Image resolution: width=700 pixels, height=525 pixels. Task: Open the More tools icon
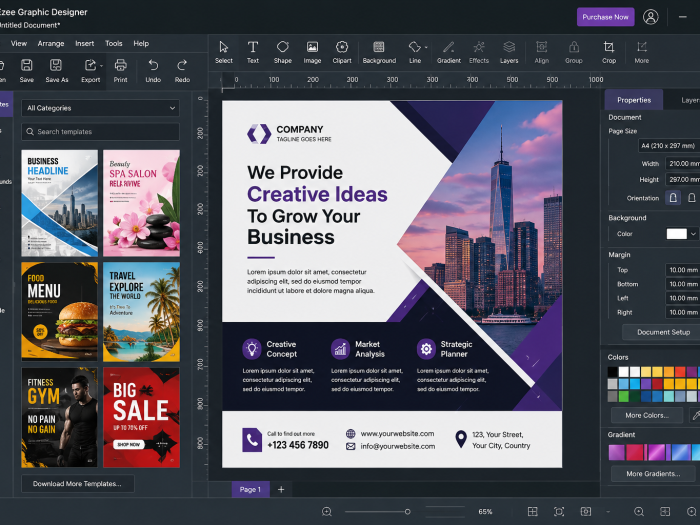(642, 52)
